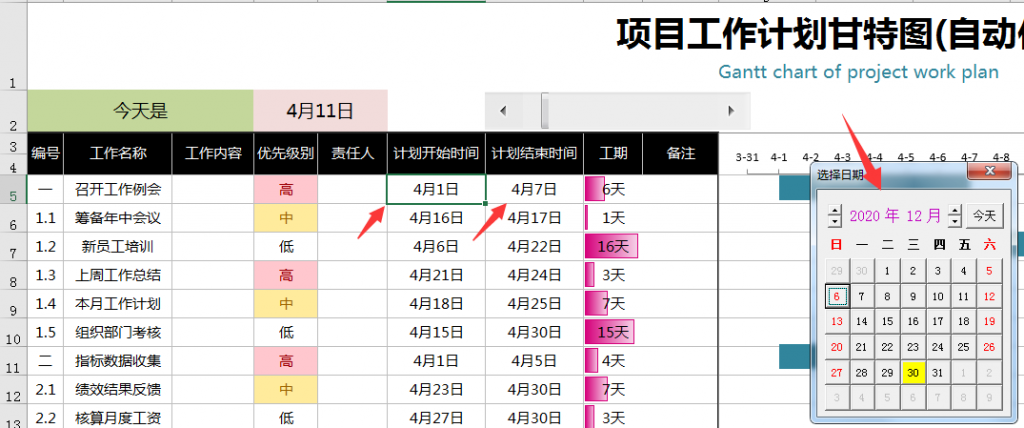Select the 4月17日 end date cell

tap(534, 218)
